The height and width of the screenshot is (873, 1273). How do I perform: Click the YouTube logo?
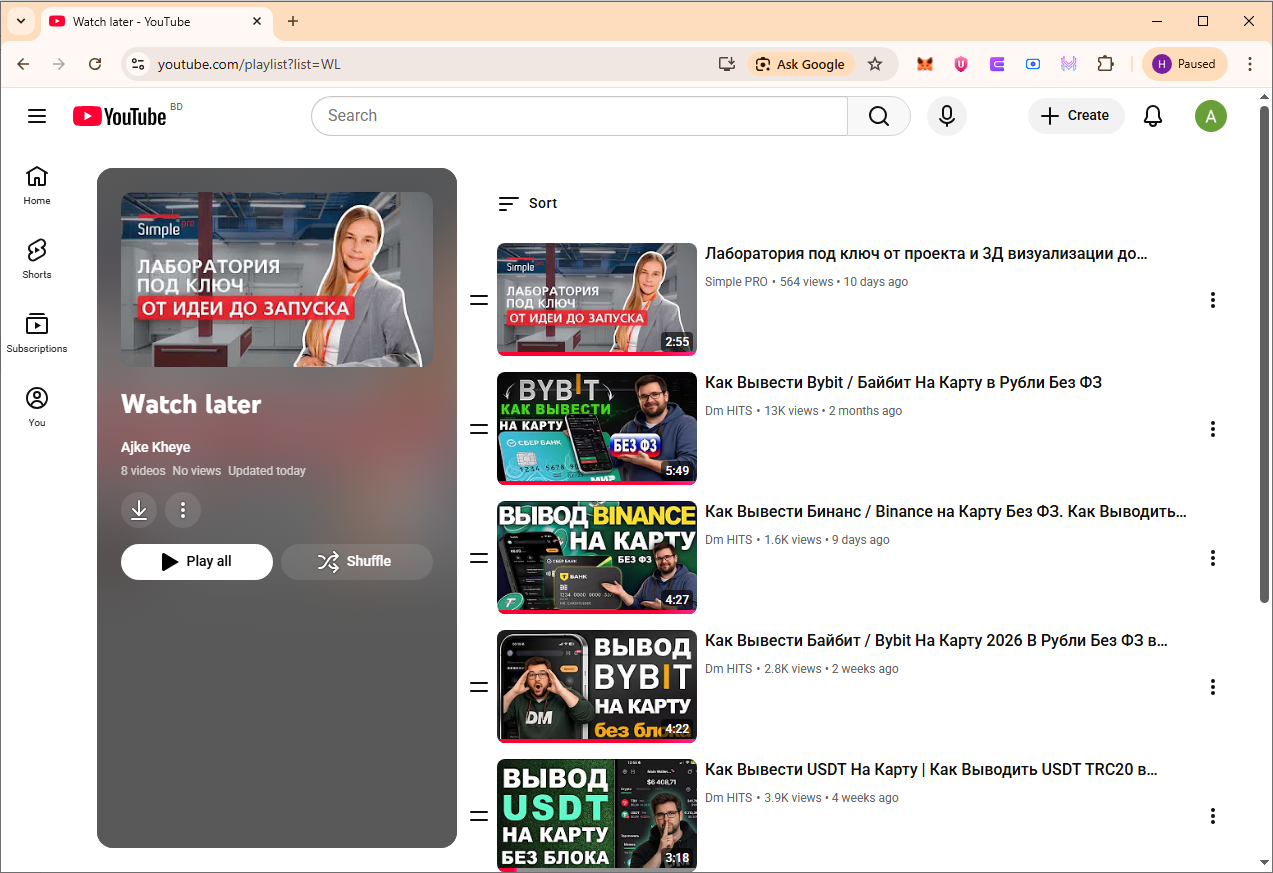point(120,116)
